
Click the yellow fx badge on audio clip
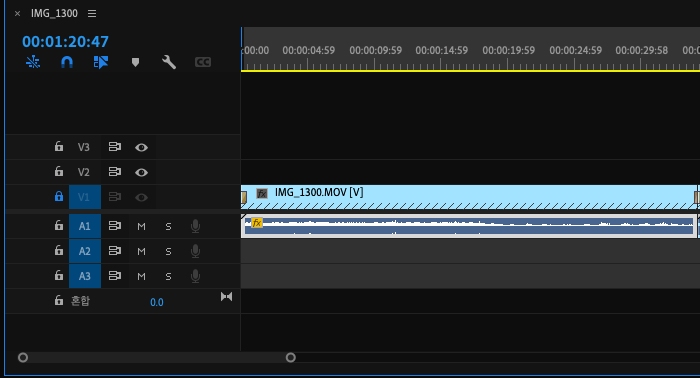coord(257,222)
